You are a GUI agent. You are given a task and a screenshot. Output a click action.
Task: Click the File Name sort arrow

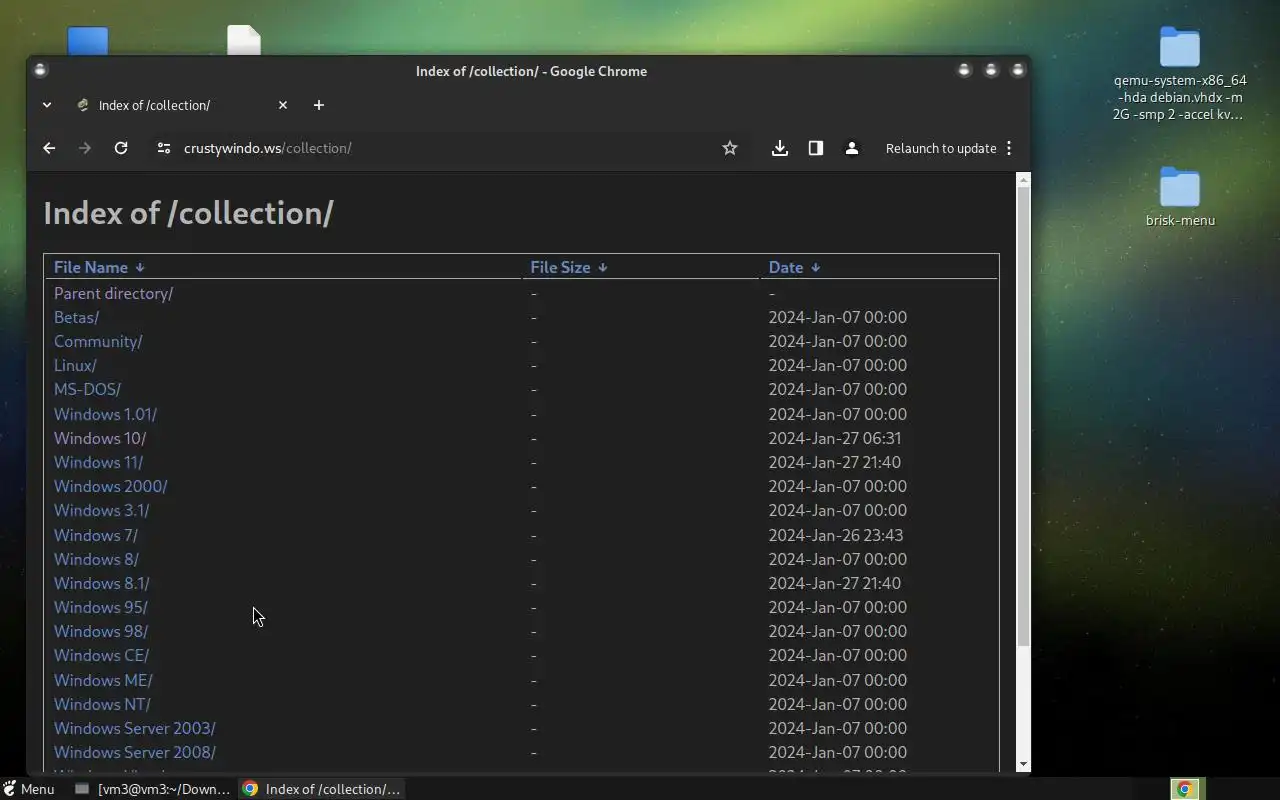tap(140, 268)
